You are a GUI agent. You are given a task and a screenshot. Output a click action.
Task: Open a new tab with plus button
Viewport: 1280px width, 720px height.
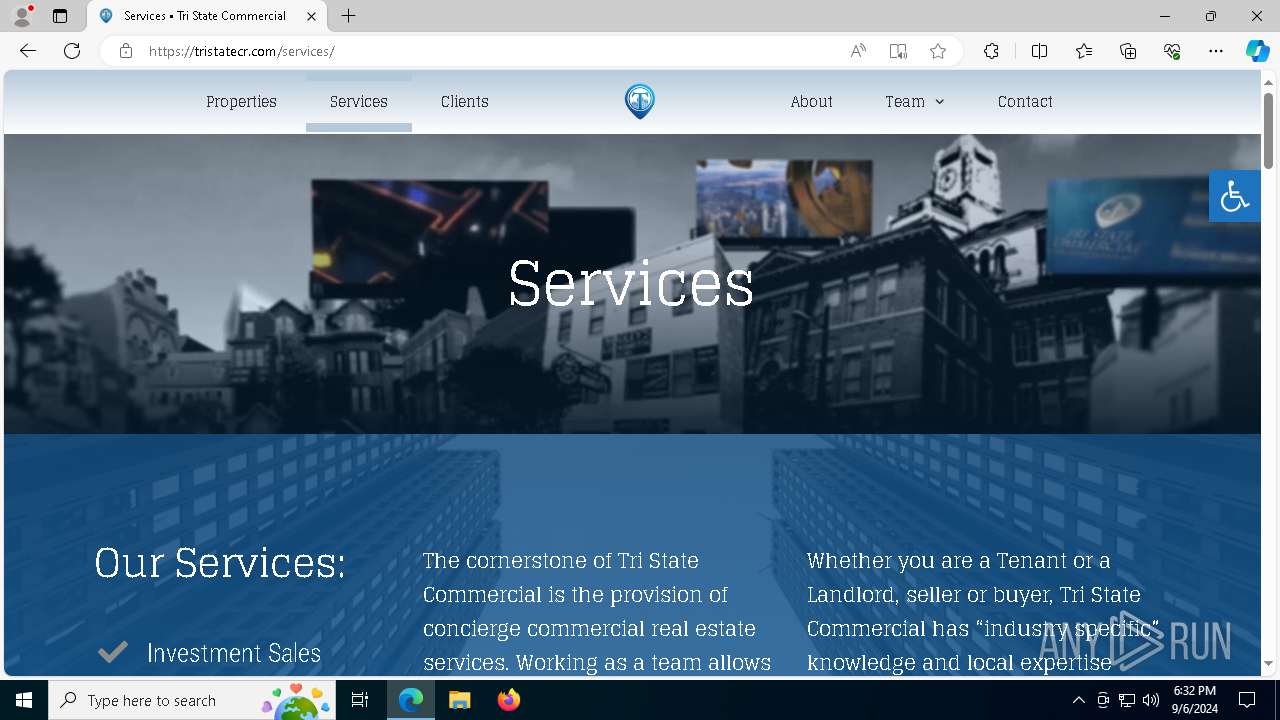[x=348, y=16]
